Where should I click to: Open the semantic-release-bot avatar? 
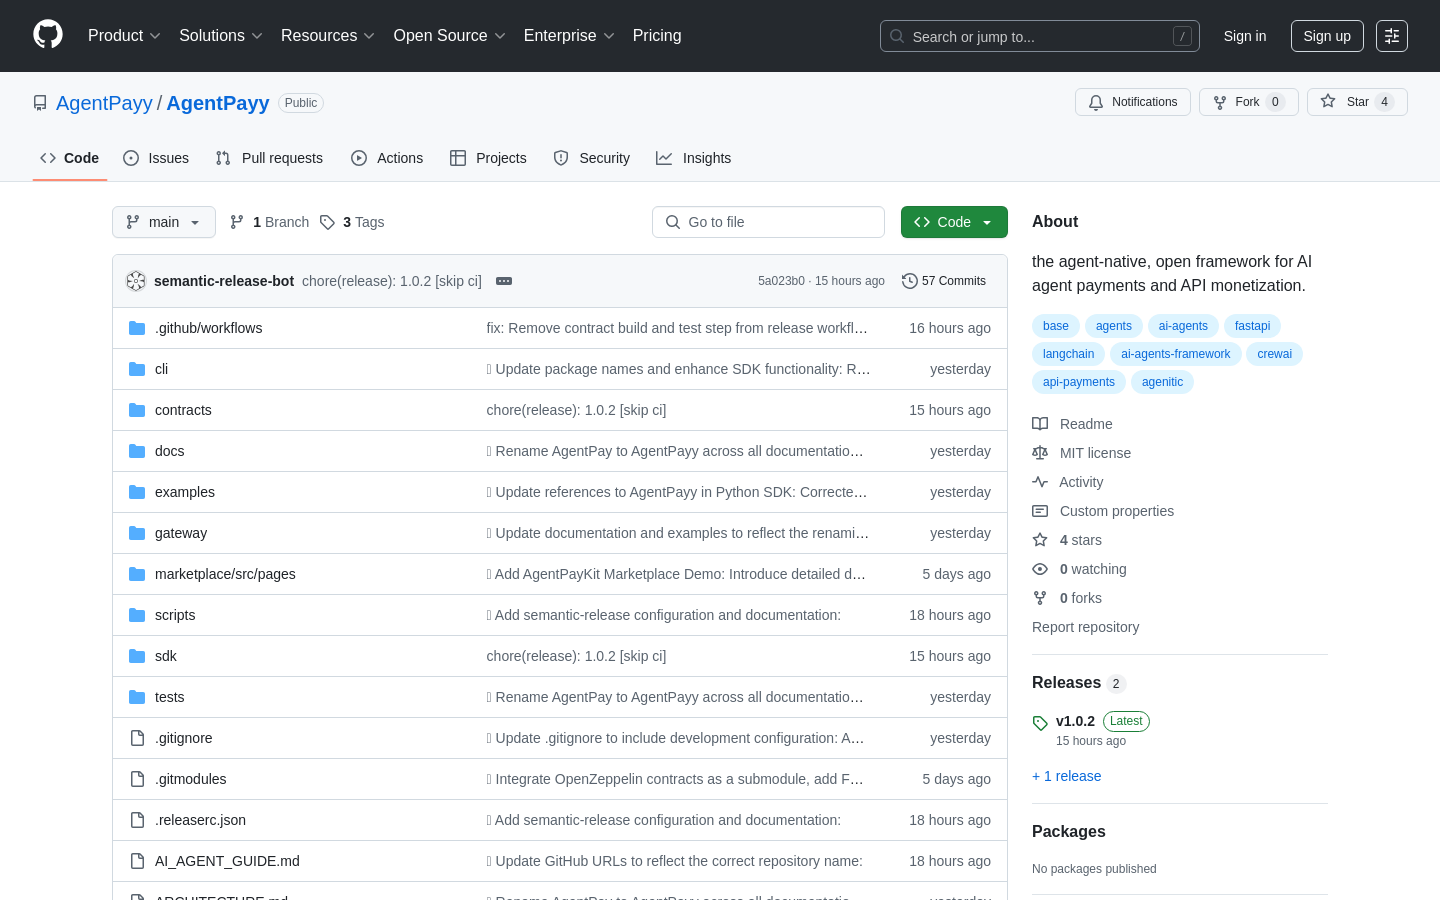tap(136, 281)
